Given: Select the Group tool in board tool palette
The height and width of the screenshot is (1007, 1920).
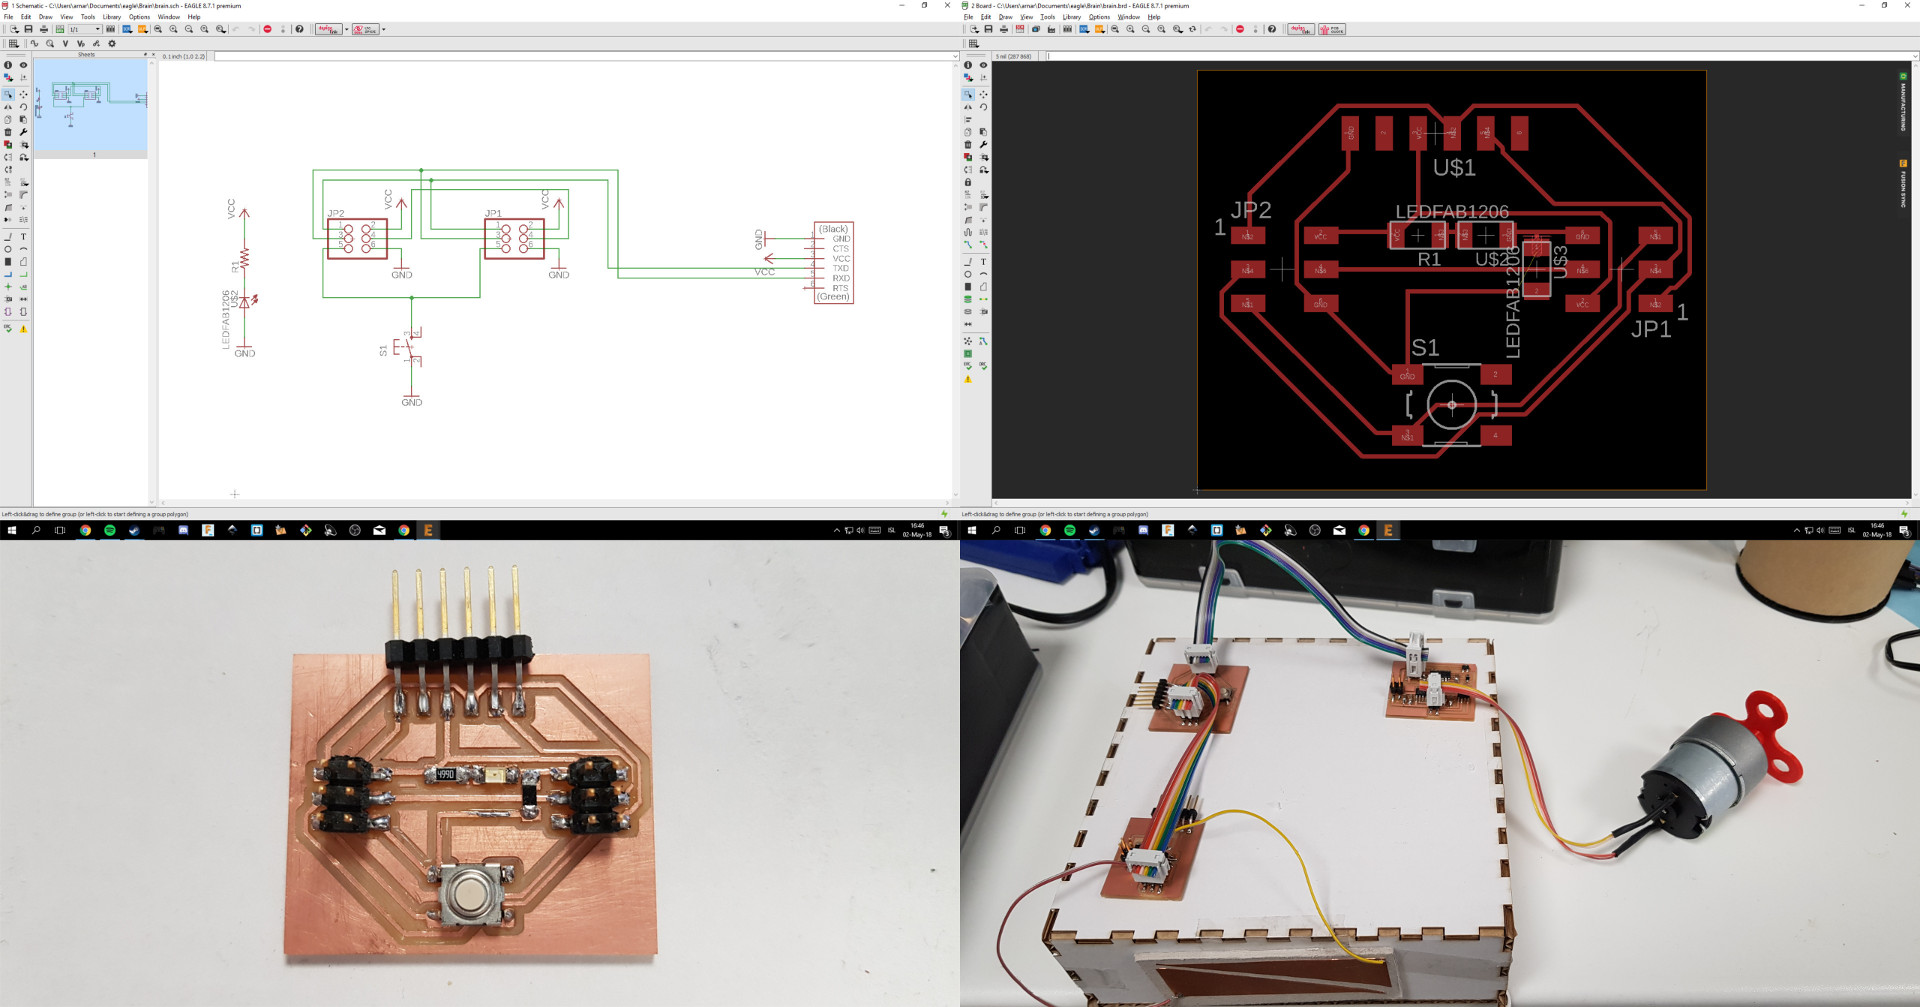Looking at the screenshot, I should coord(968,95).
